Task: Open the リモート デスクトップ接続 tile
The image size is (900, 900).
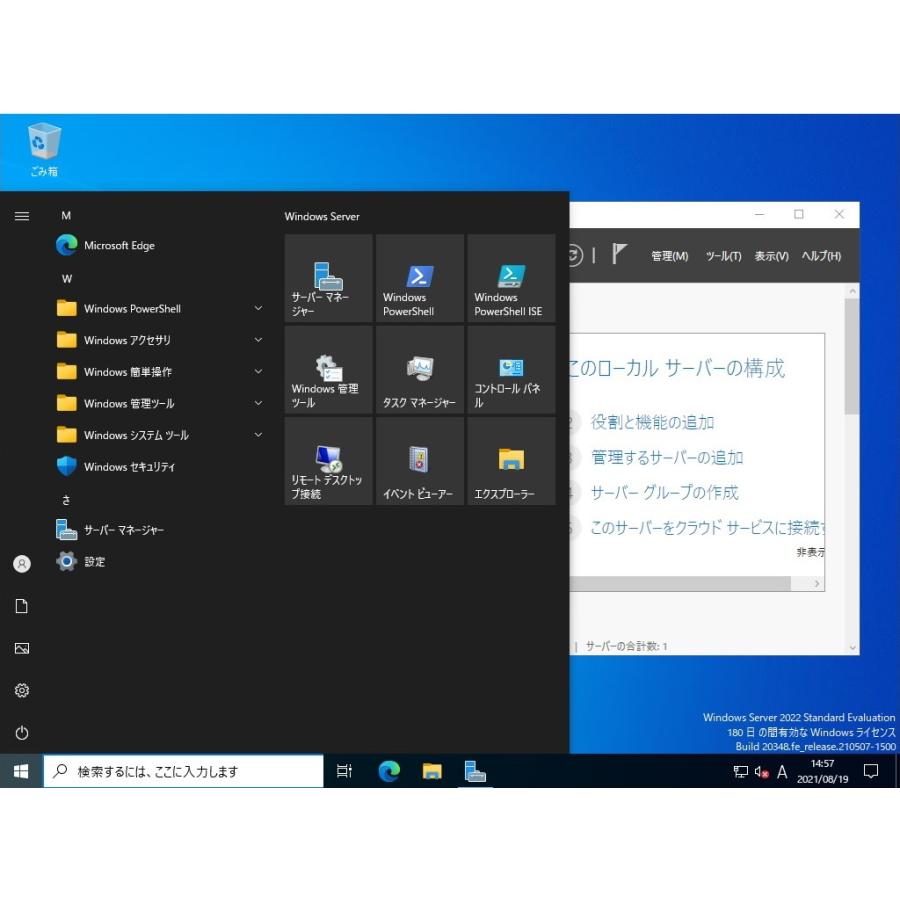Action: tap(328, 461)
